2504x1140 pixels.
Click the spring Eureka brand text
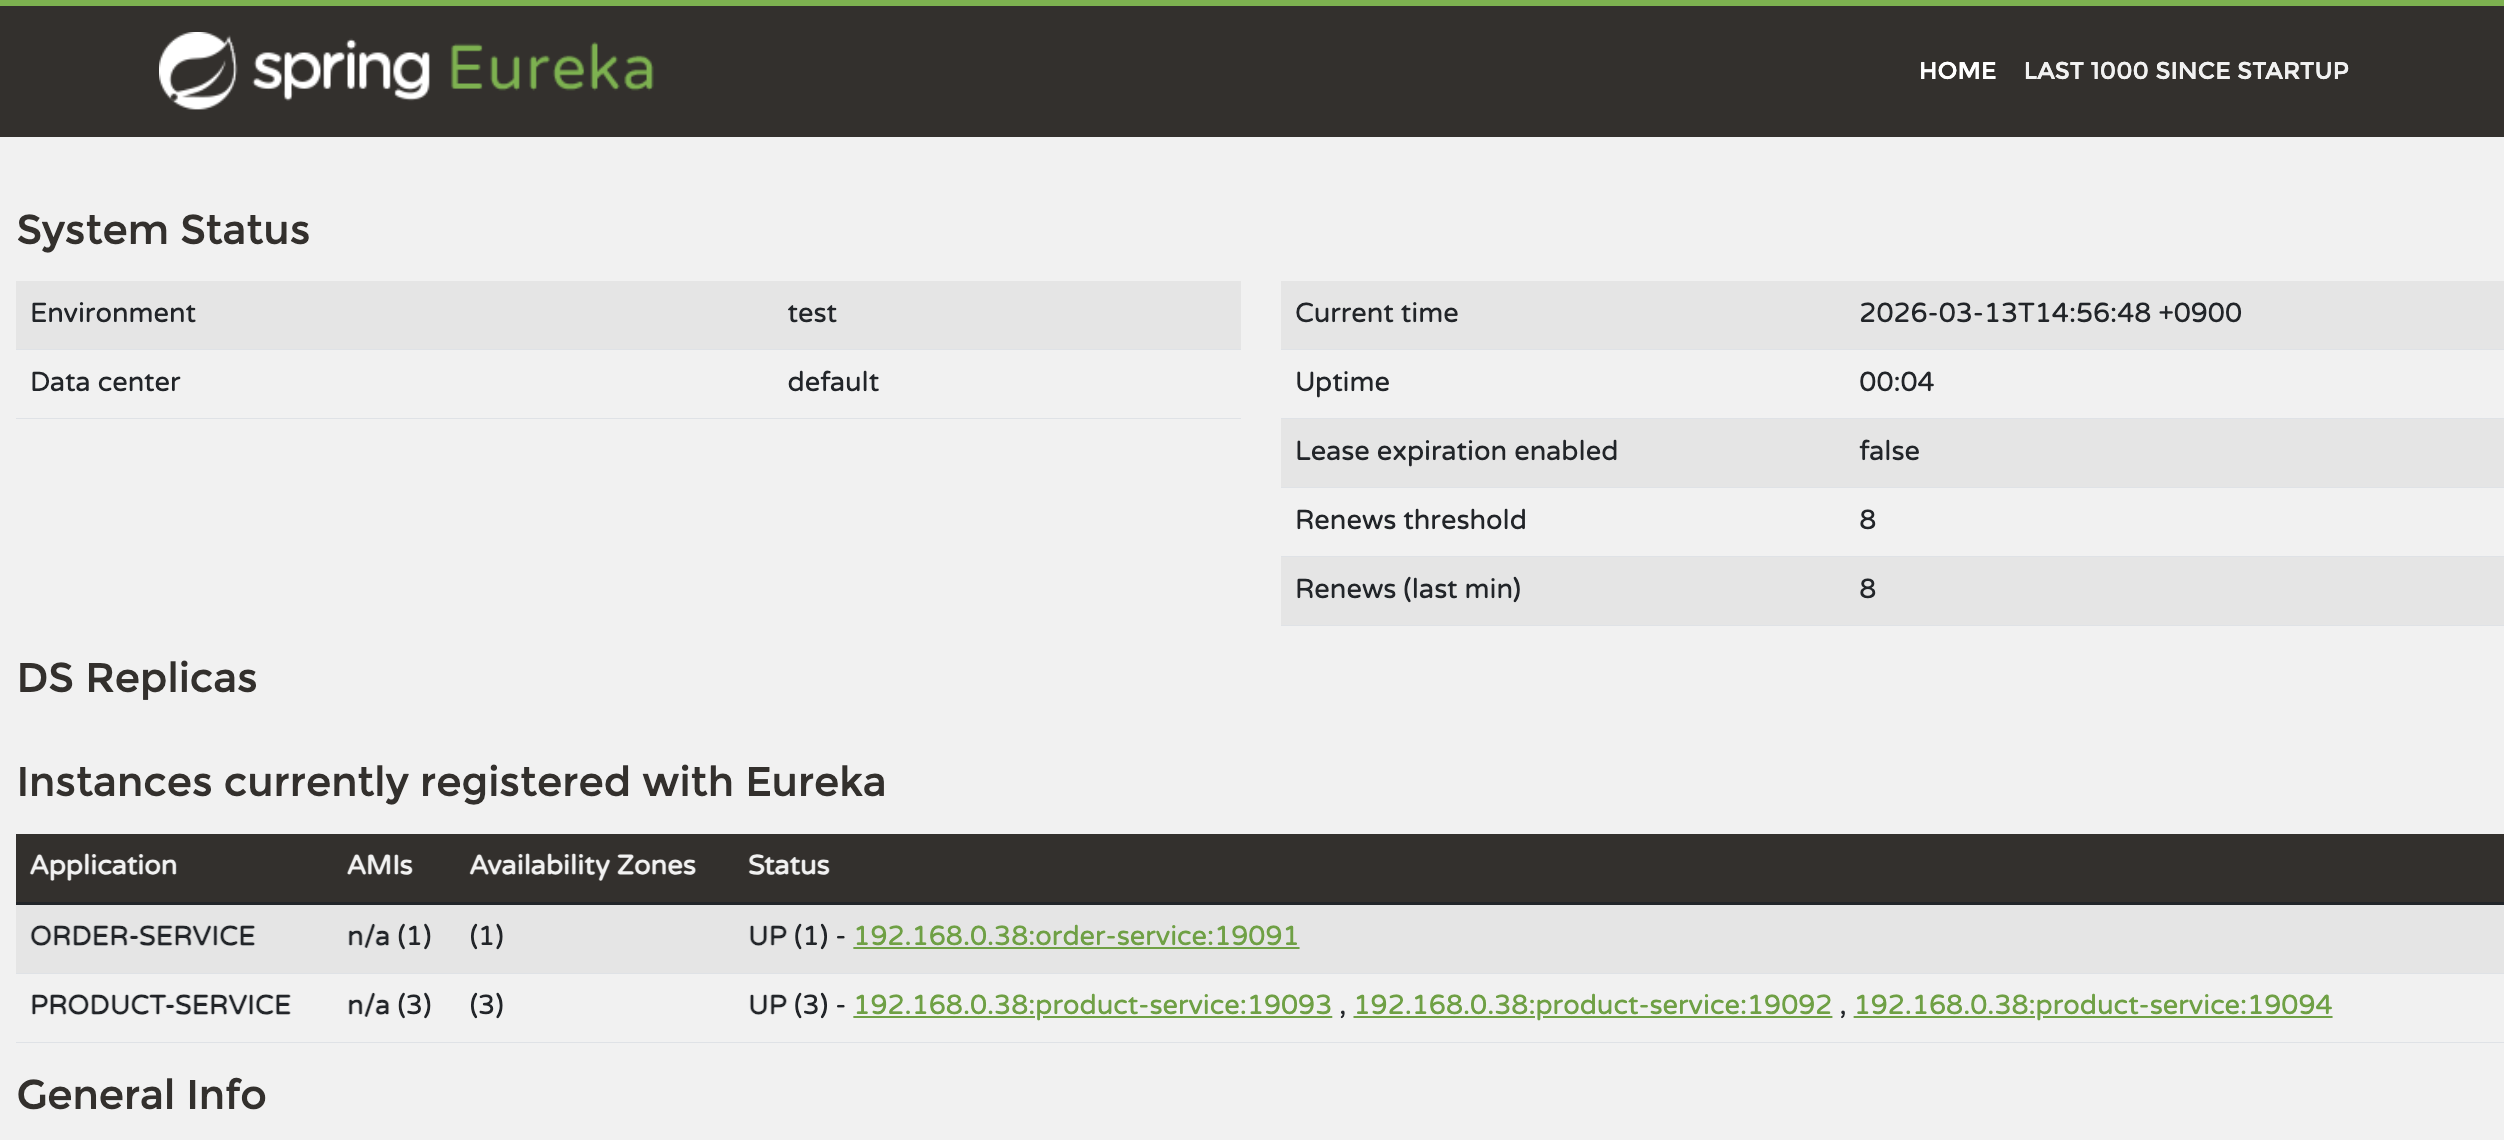coord(453,70)
